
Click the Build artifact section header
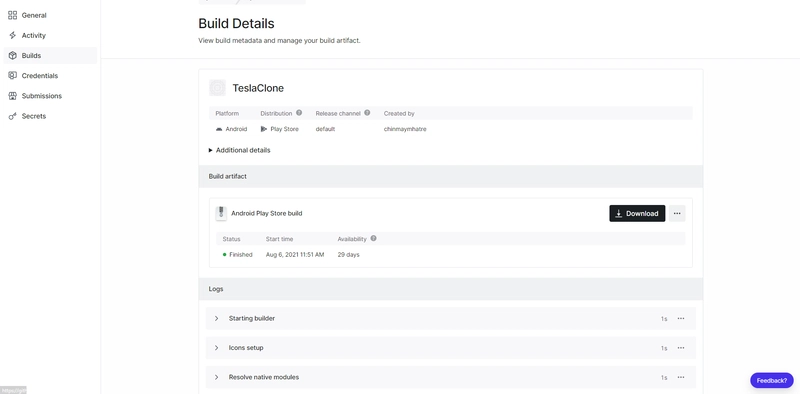[451, 176]
